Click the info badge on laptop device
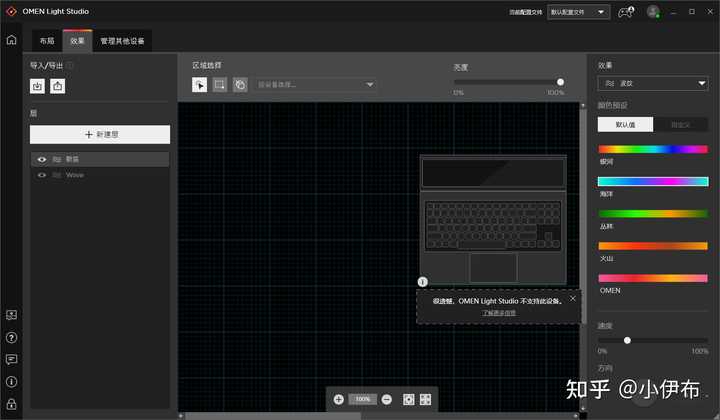Image resolution: width=720 pixels, height=420 pixels. 422,281
